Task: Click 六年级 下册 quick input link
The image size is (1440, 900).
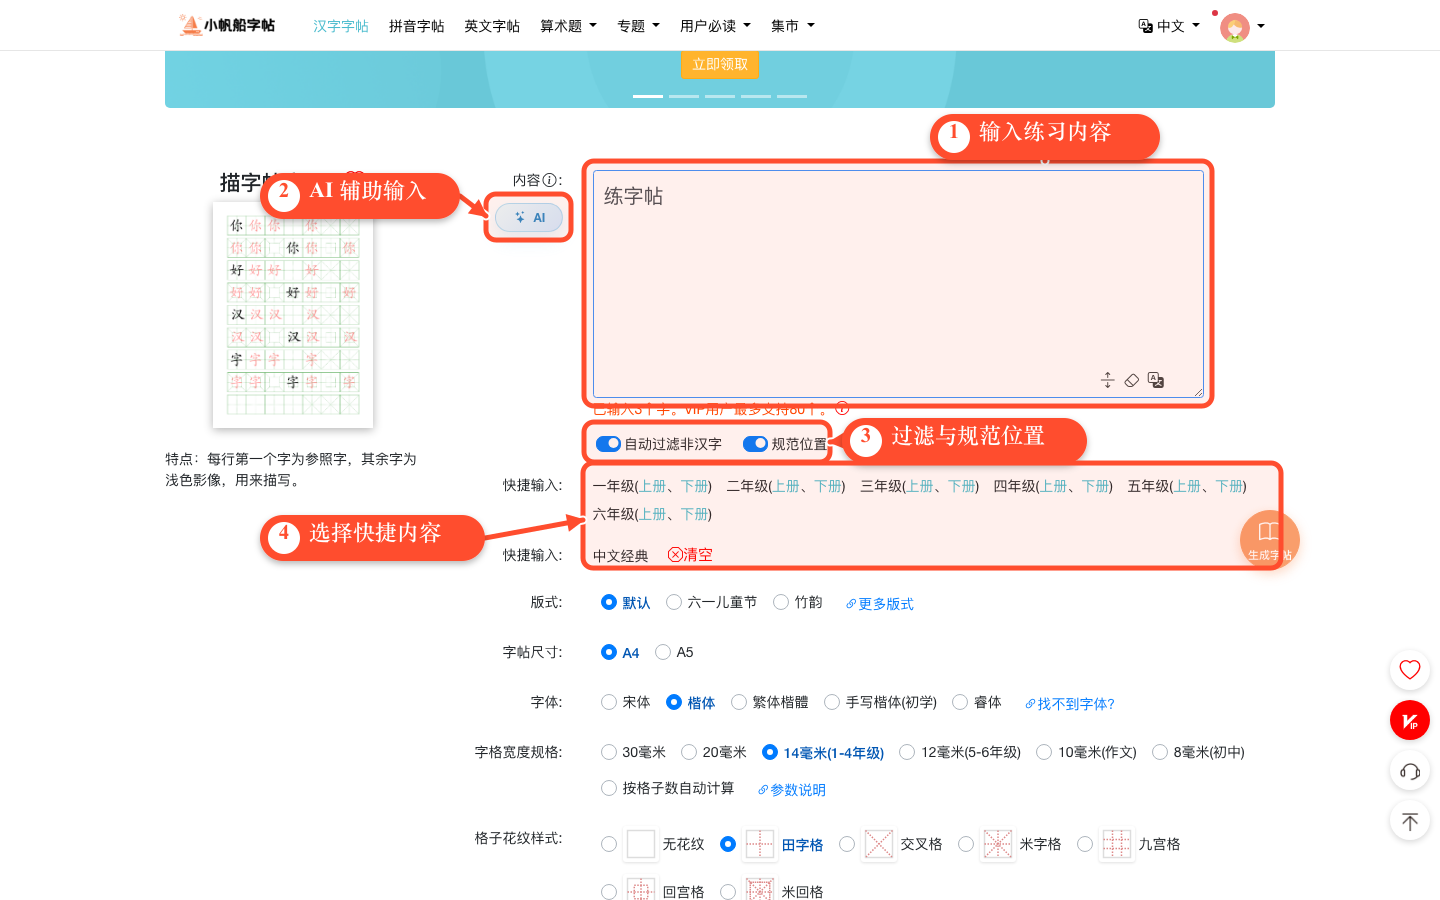Action: pyautogui.click(x=694, y=514)
